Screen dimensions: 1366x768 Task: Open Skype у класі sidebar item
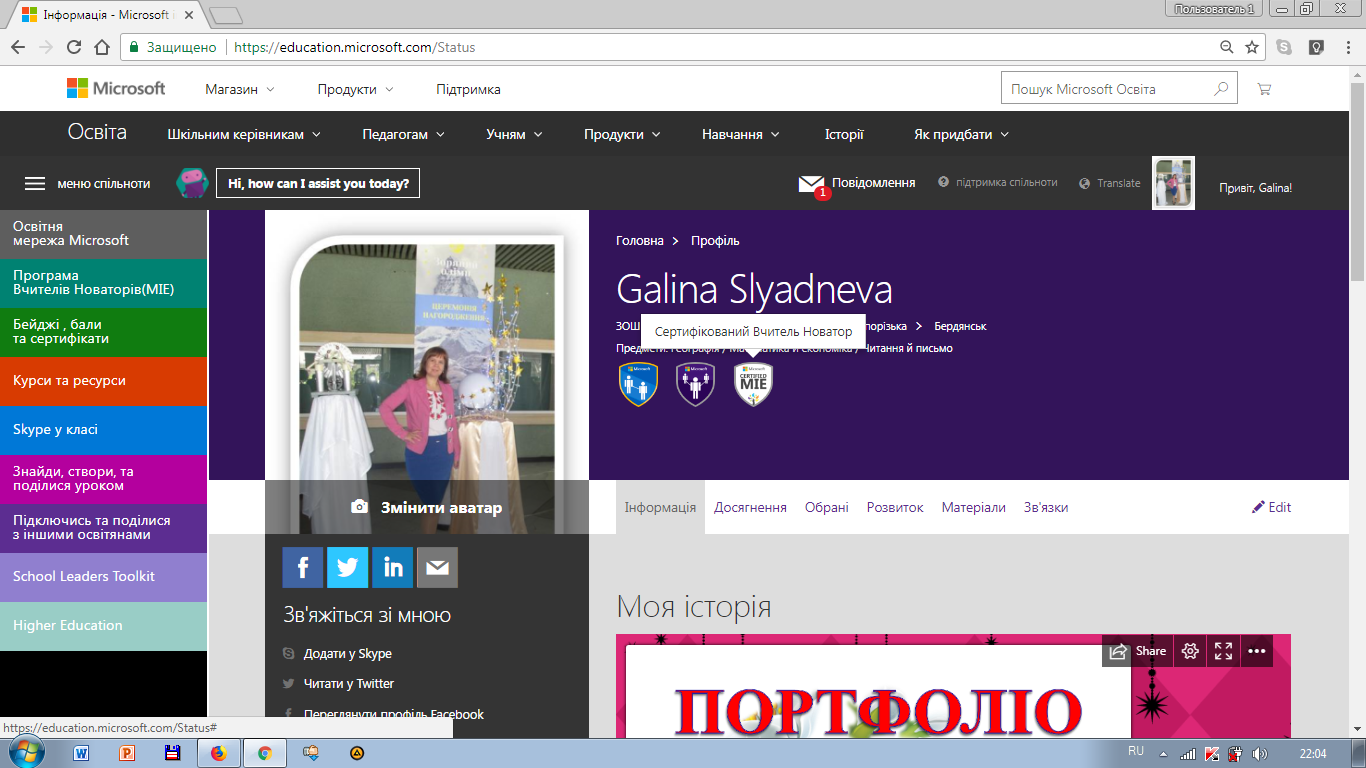coord(104,430)
